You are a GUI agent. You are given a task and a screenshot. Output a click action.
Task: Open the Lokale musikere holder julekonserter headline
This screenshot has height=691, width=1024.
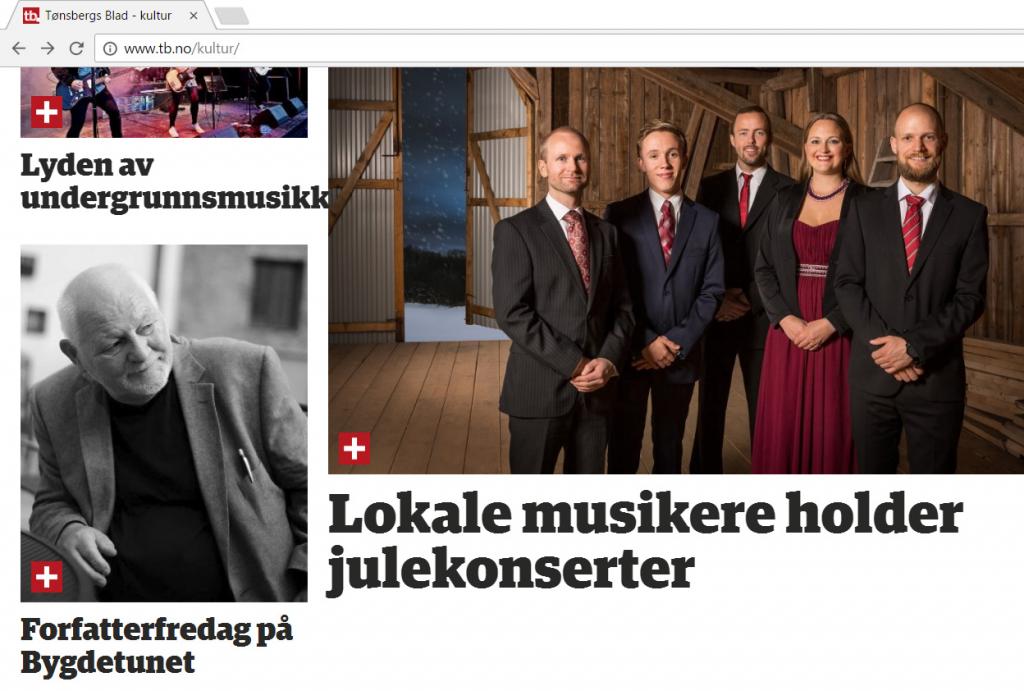pos(645,542)
